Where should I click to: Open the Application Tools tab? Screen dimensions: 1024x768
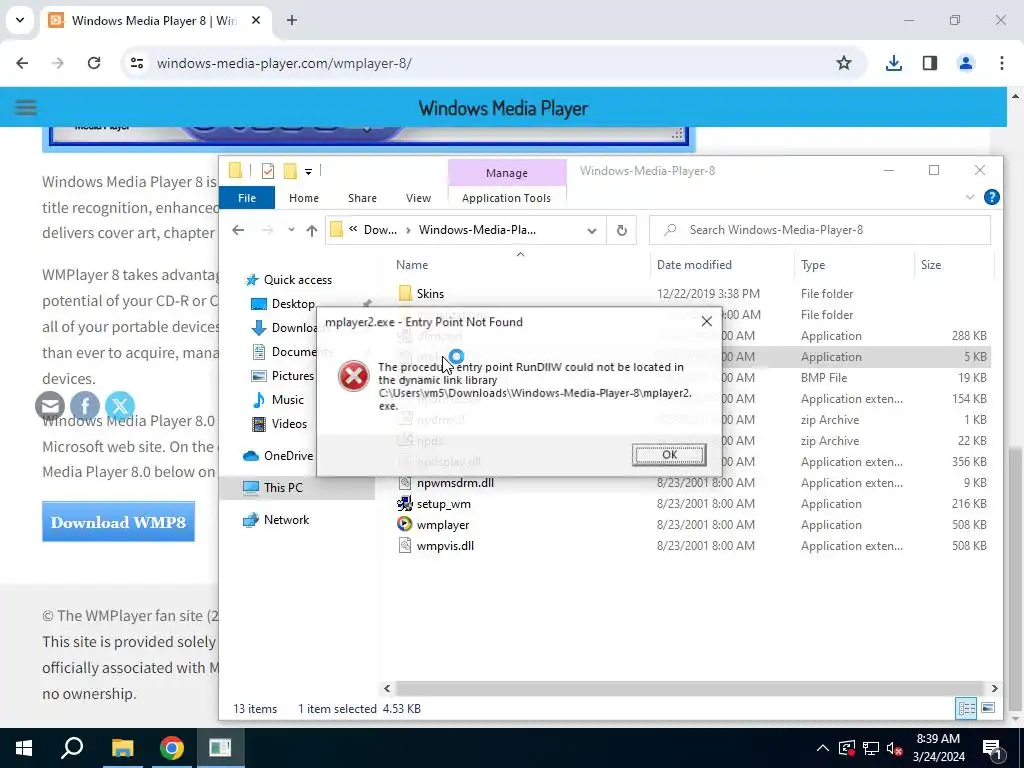[506, 198]
